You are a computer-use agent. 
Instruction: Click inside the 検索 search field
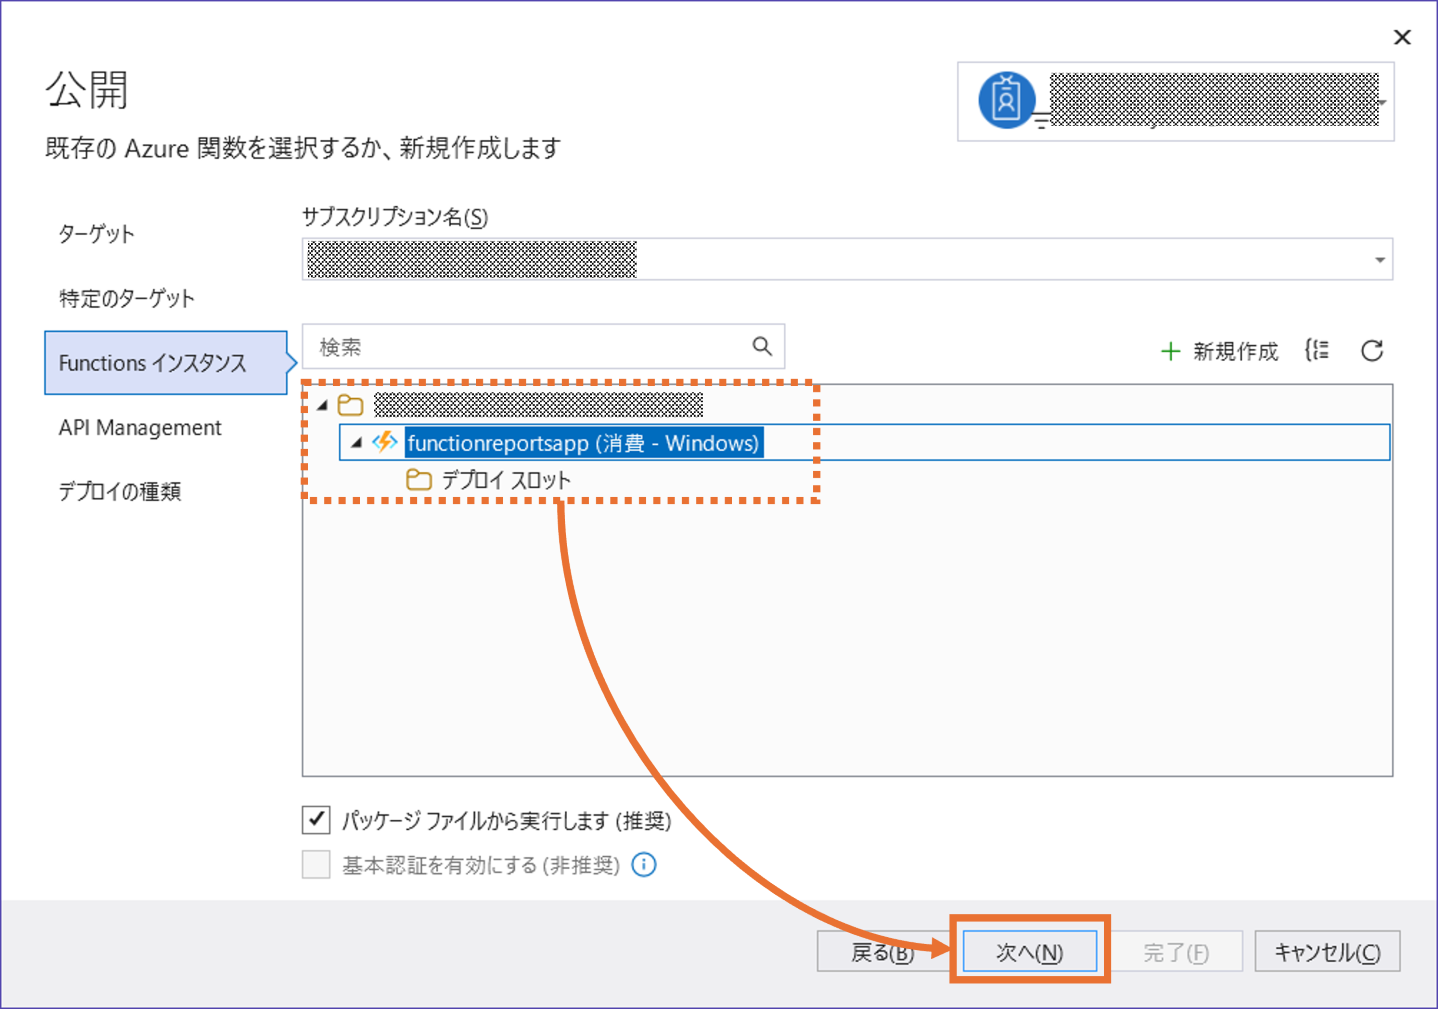[x=500, y=346]
